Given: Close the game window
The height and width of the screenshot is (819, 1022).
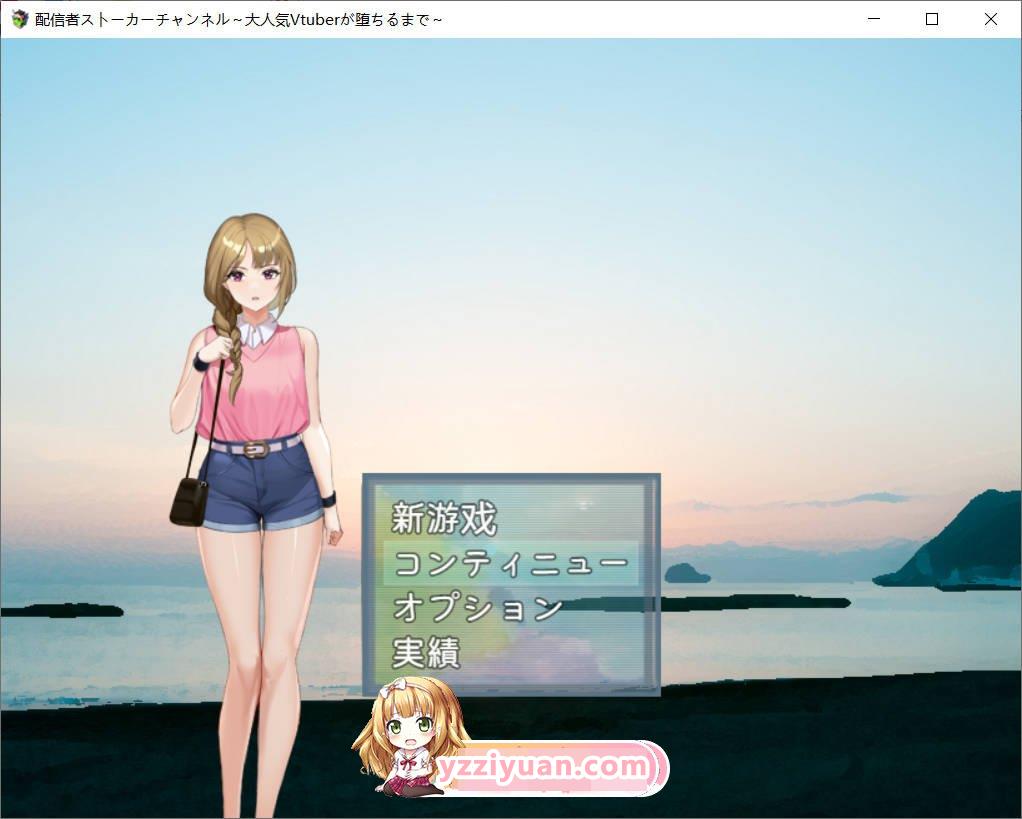Looking at the screenshot, I should [x=991, y=19].
